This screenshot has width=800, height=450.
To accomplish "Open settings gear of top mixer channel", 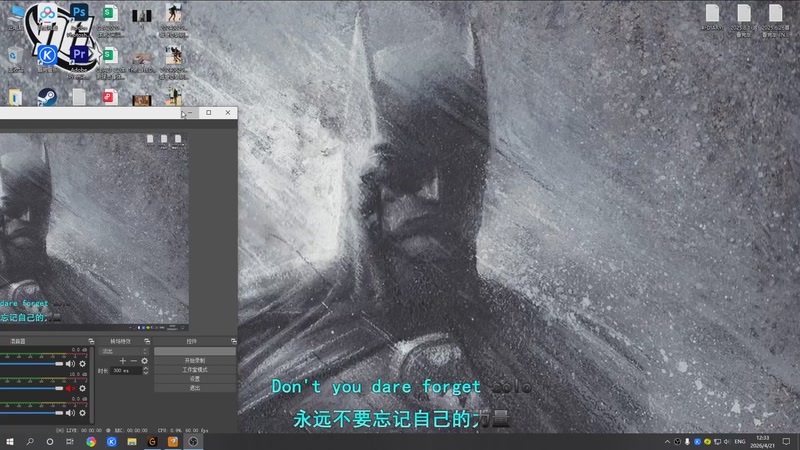I will (83, 364).
